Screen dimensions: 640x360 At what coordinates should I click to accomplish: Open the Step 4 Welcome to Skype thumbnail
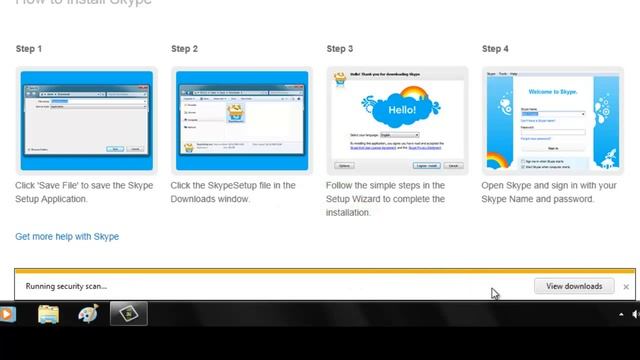pyautogui.click(x=553, y=120)
